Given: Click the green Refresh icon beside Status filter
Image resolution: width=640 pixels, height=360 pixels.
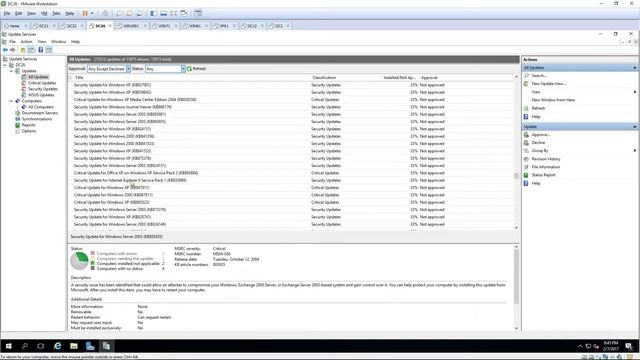Looking at the screenshot, I should [x=189, y=69].
